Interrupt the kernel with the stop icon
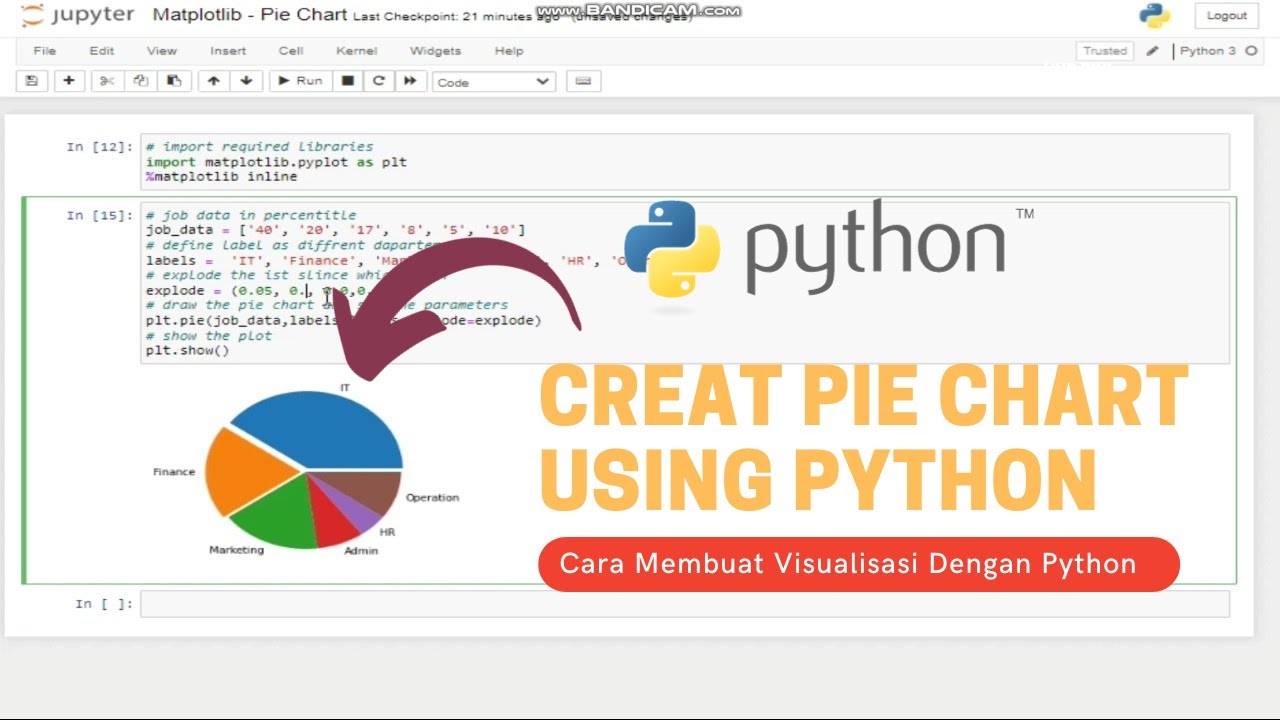Viewport: 1280px width, 720px height. pos(347,81)
